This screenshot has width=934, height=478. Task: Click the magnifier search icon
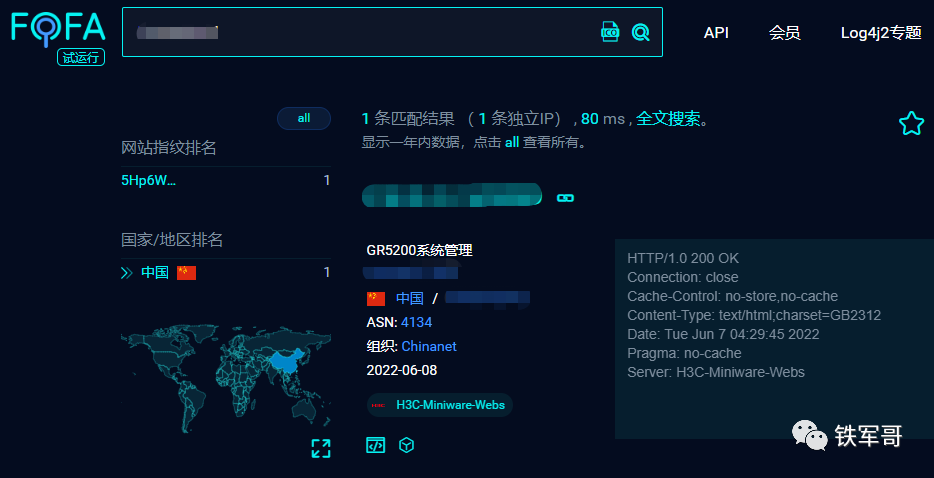pyautogui.click(x=640, y=32)
